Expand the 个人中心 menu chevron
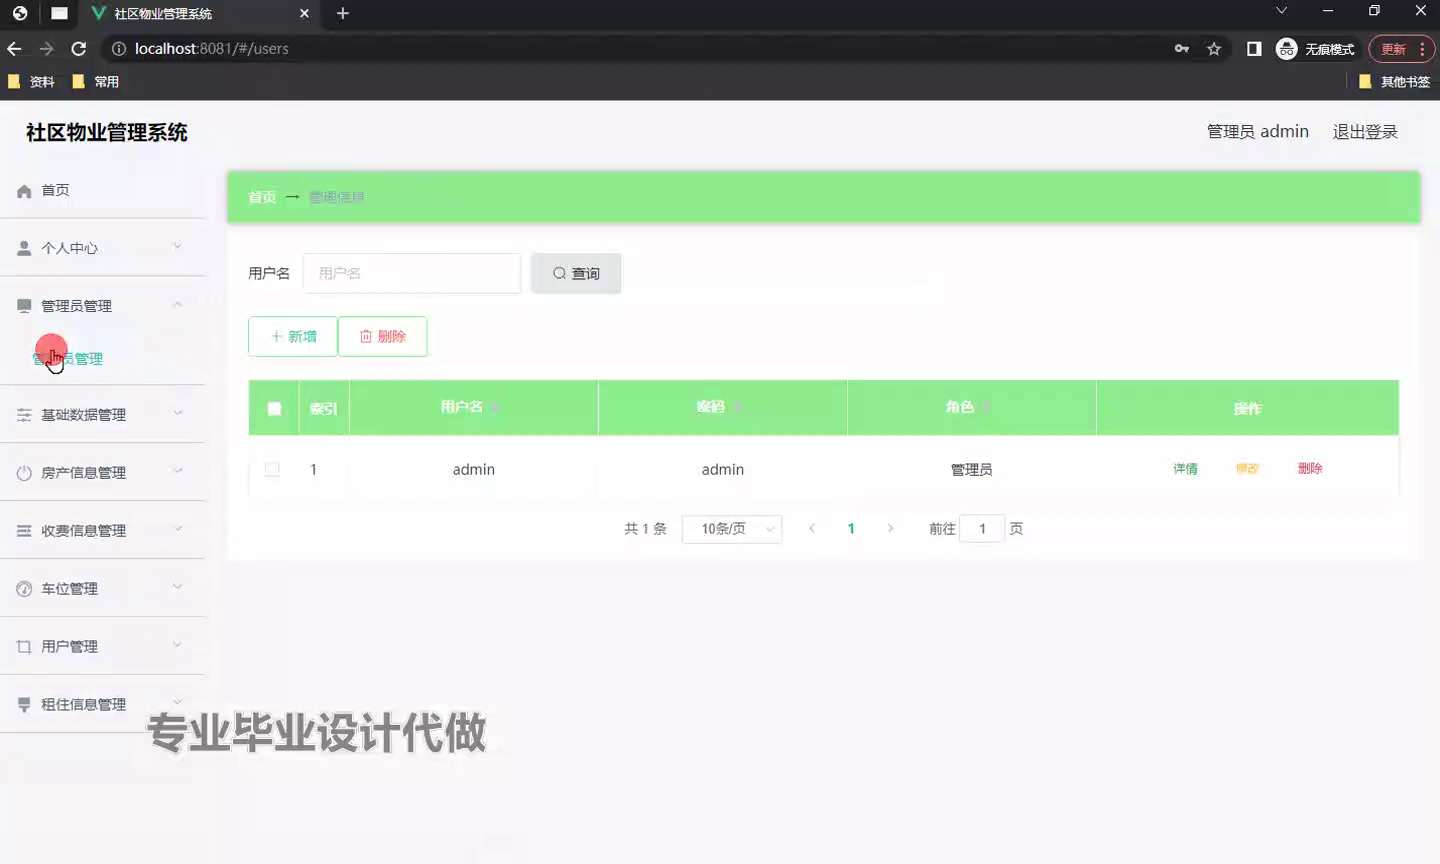Screen dimensions: 1440x864 pos(177,246)
